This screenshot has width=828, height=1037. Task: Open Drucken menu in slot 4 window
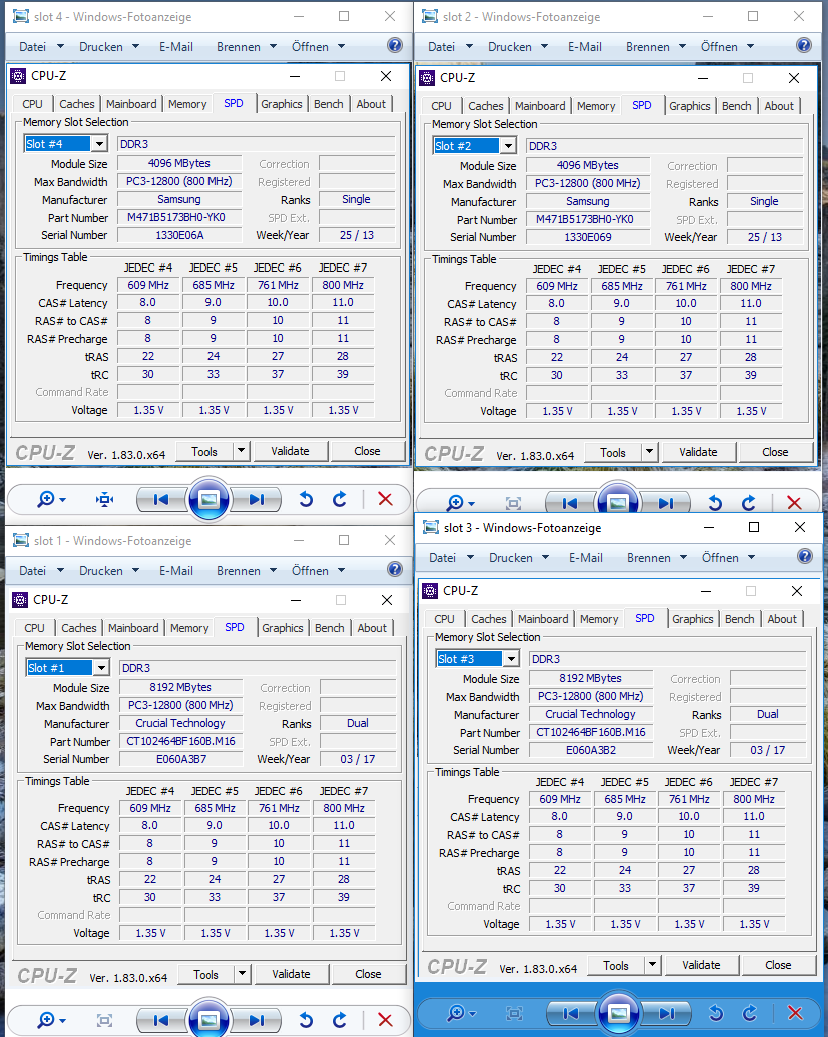[108, 47]
